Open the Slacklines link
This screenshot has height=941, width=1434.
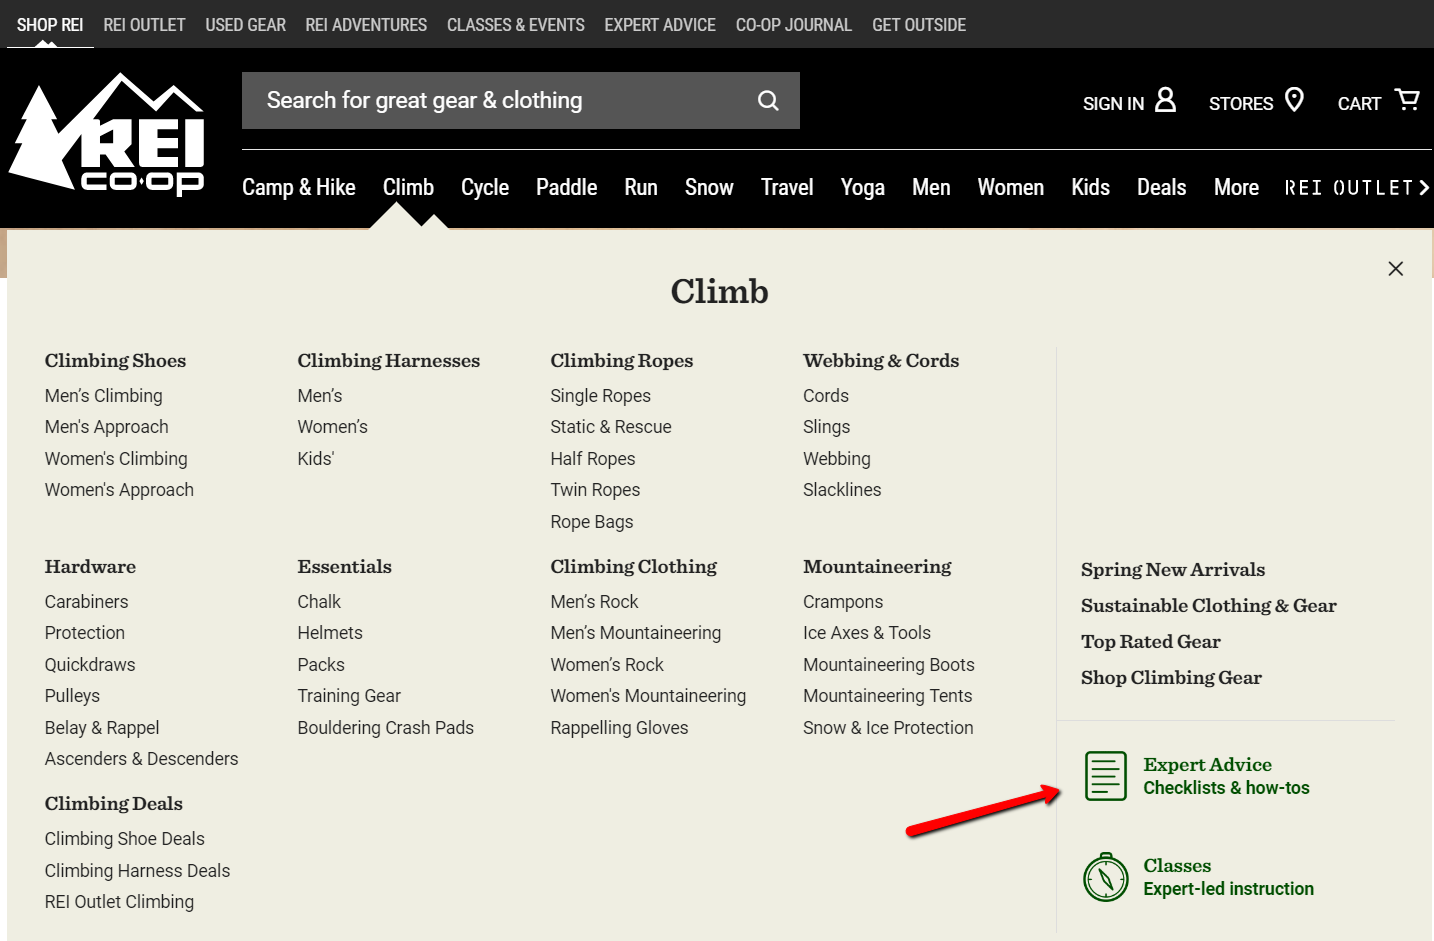[842, 490]
